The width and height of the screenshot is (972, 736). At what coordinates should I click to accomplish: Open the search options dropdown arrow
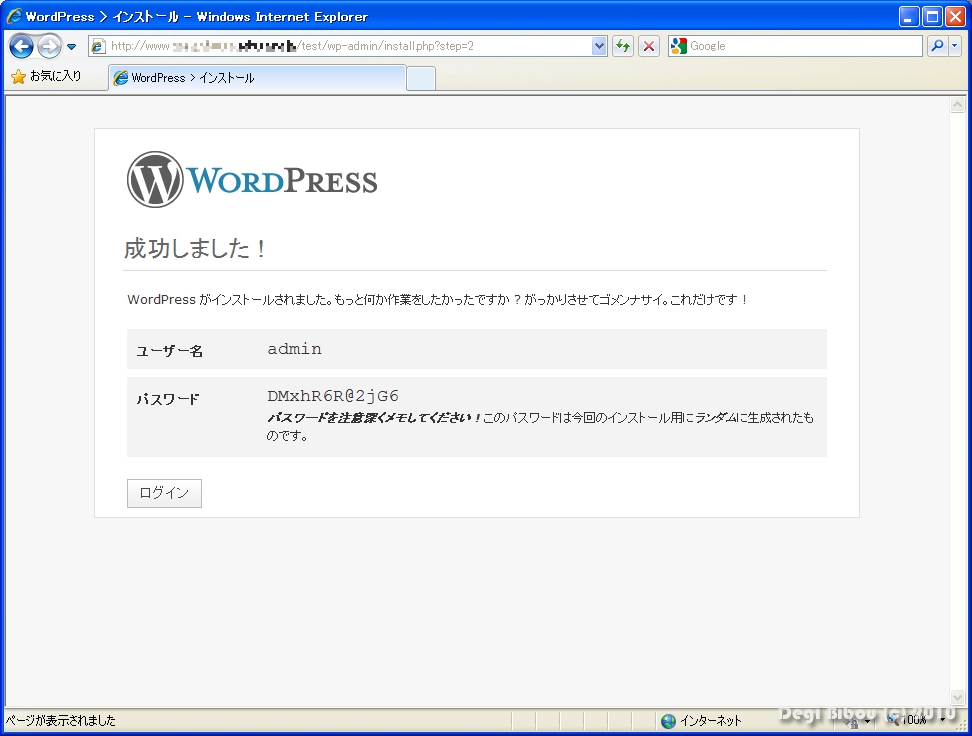tap(954, 46)
